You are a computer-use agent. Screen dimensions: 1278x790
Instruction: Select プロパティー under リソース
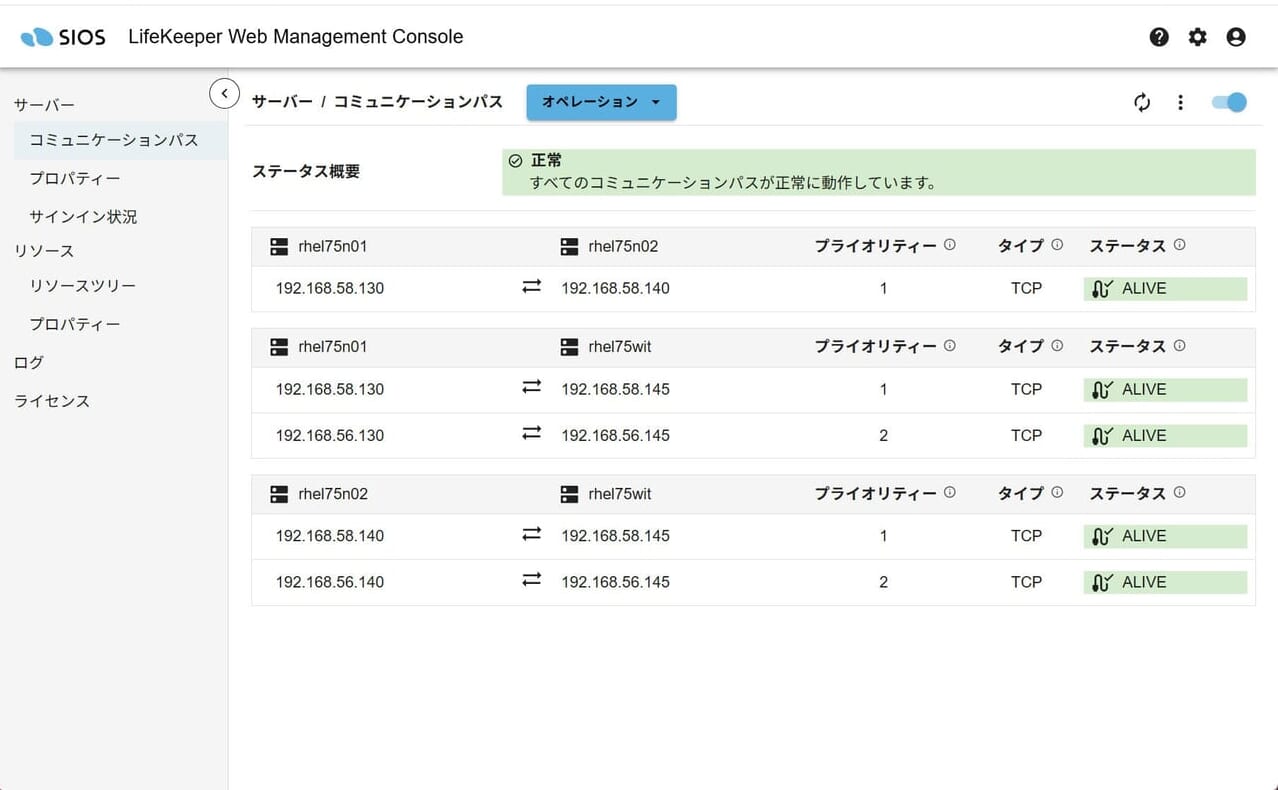75,324
